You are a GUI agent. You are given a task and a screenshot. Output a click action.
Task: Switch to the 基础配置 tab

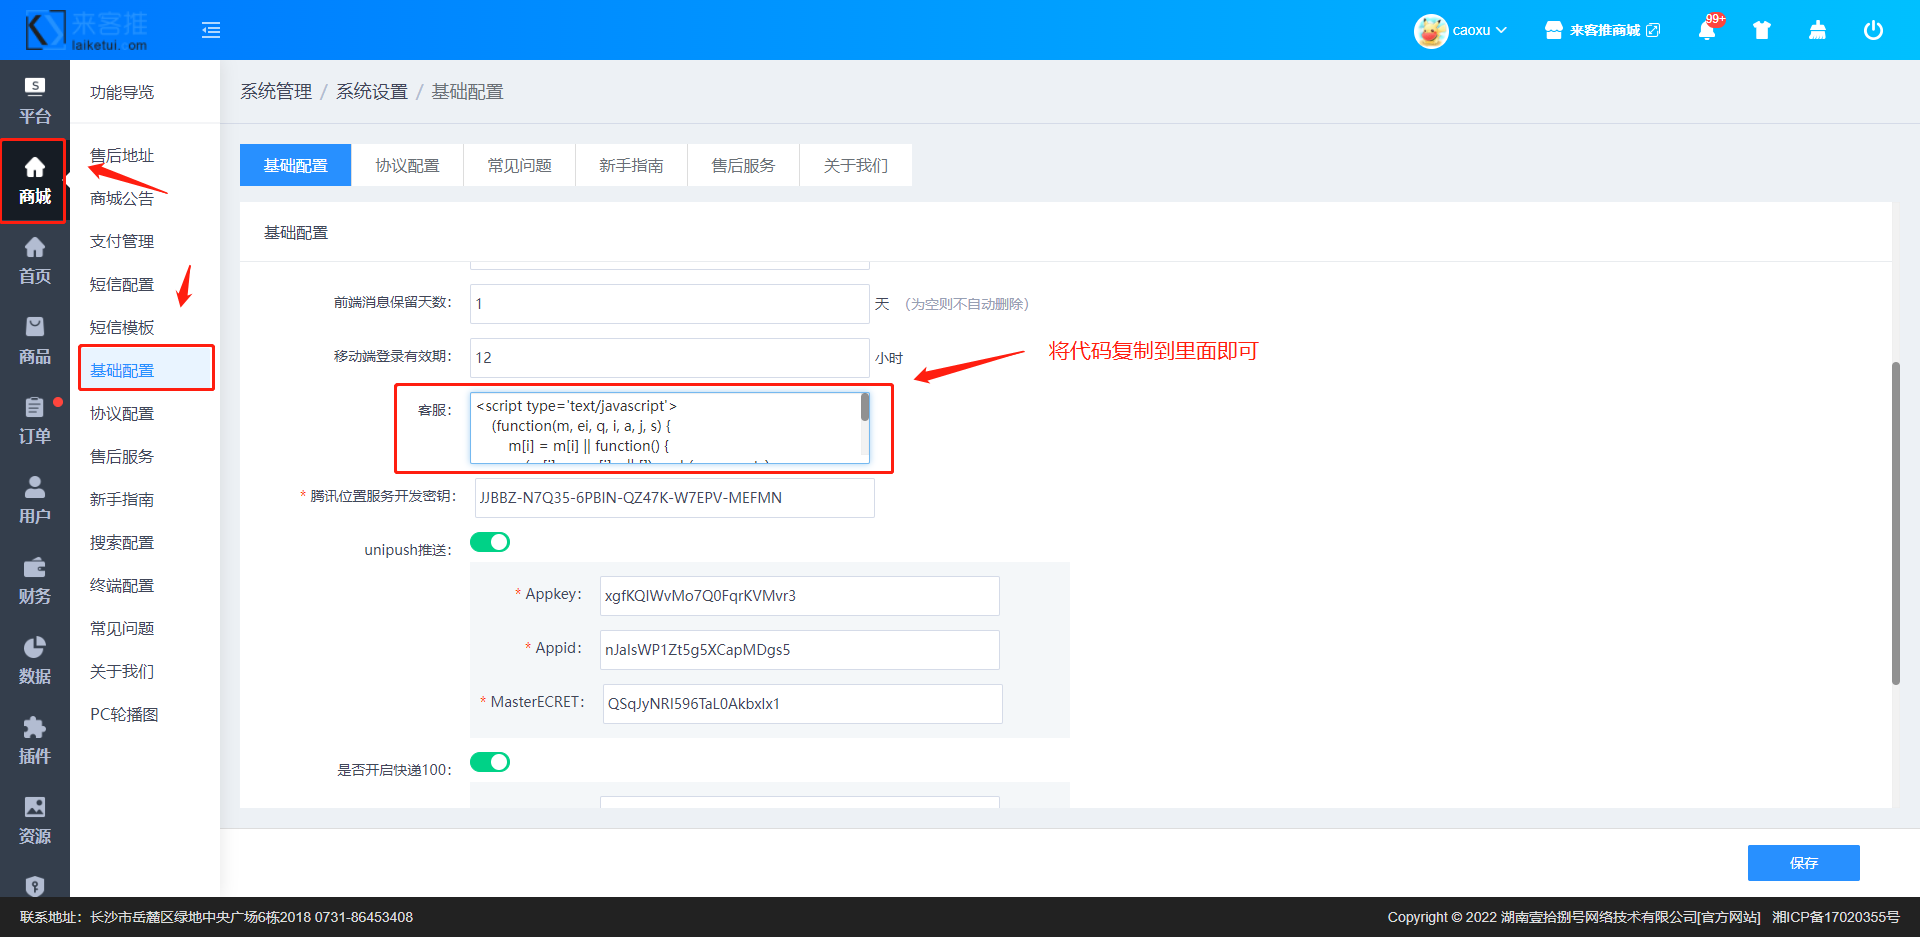295,165
